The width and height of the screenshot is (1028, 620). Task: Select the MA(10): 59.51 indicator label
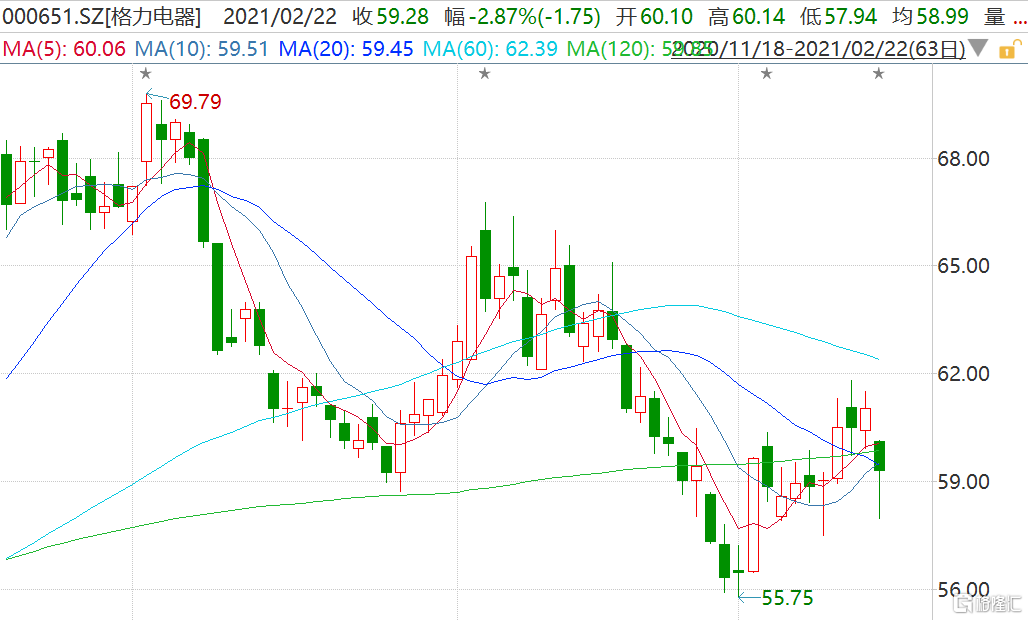click(202, 49)
